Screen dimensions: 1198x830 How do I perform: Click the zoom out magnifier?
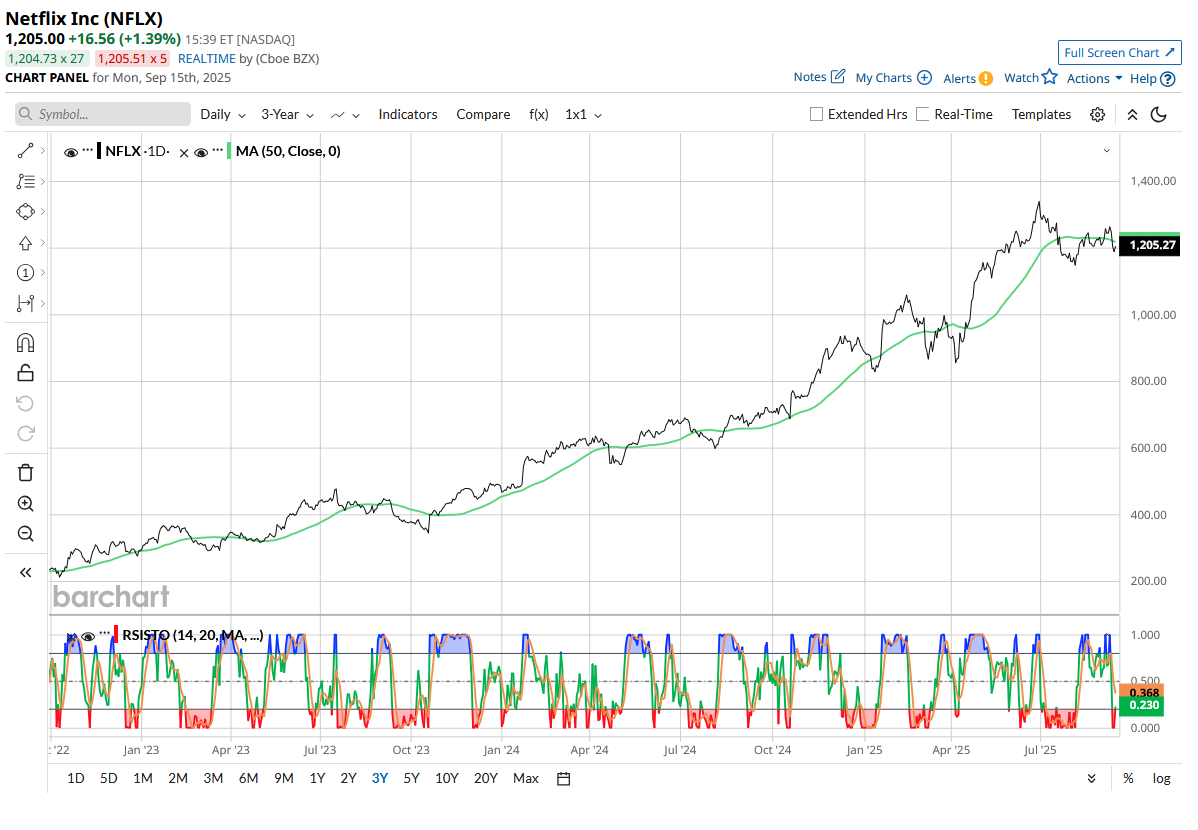point(25,533)
